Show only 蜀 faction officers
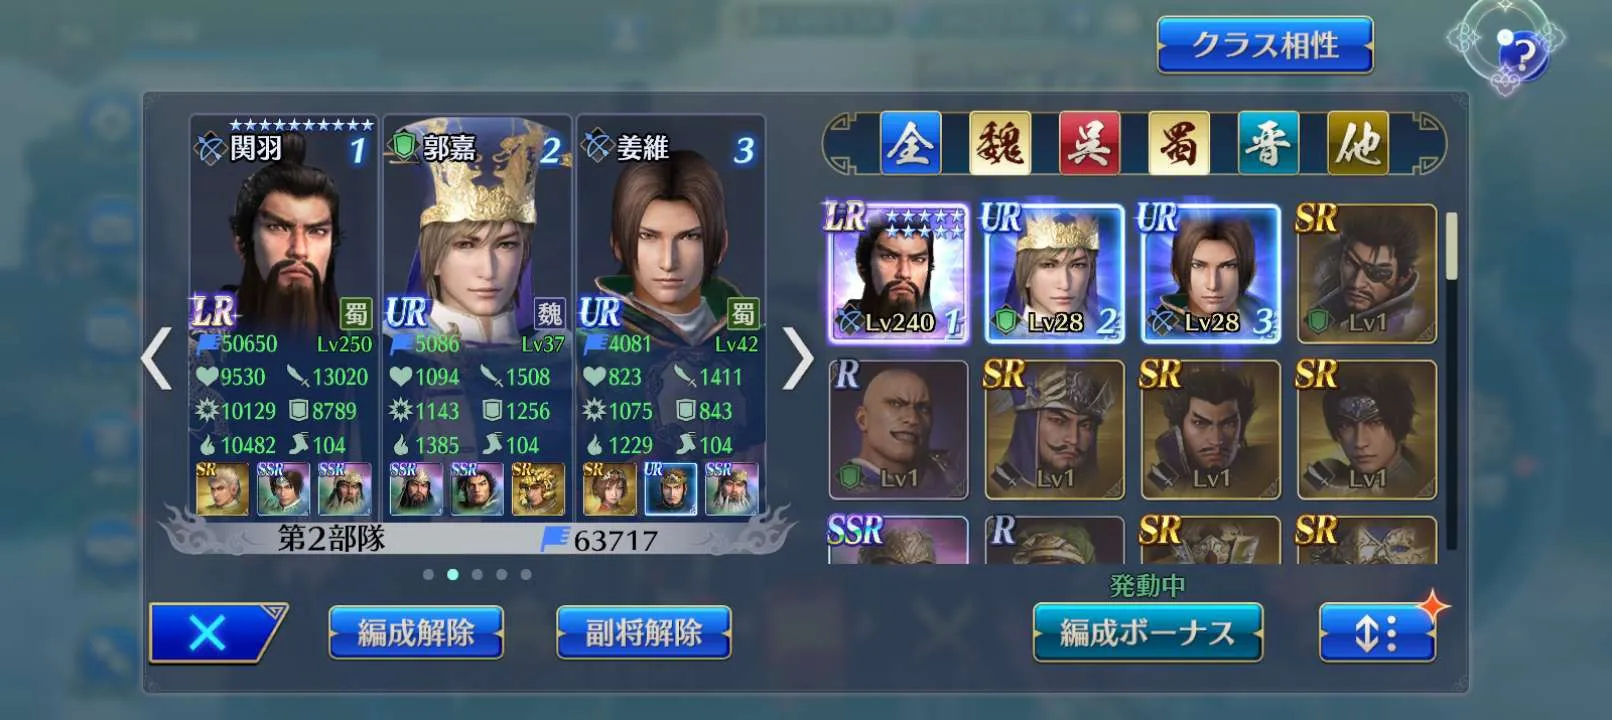1612x720 pixels. 1179,143
